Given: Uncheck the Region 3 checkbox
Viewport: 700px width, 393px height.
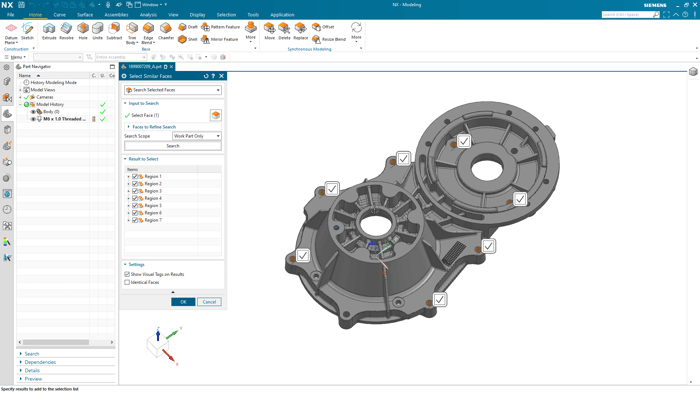Looking at the screenshot, I should pos(135,191).
